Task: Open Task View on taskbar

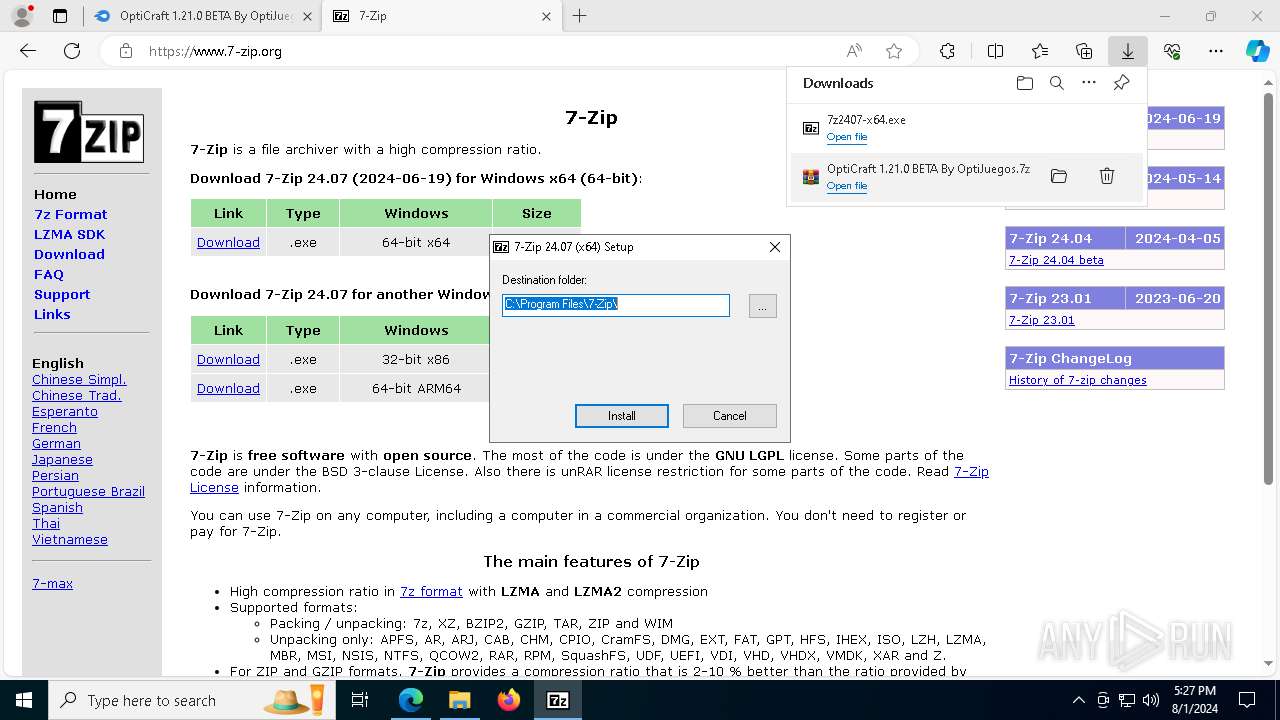Action: (x=360, y=700)
